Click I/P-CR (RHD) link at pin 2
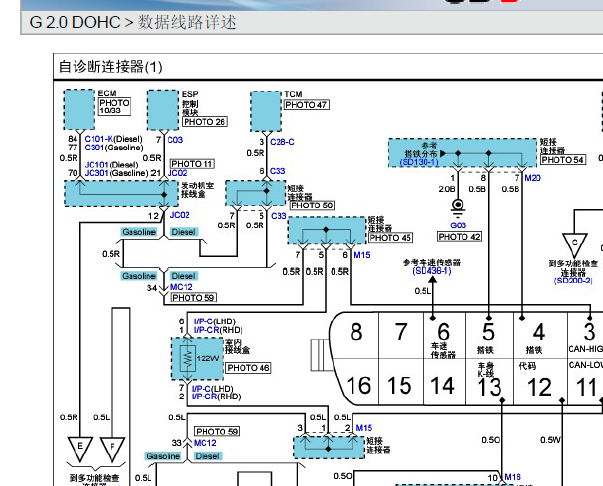The image size is (603, 486). coord(205,396)
